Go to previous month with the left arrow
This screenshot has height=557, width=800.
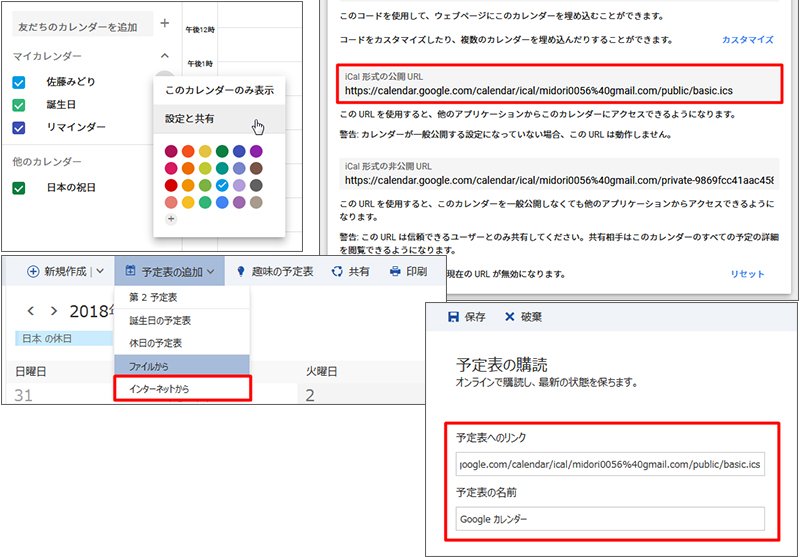tap(31, 311)
